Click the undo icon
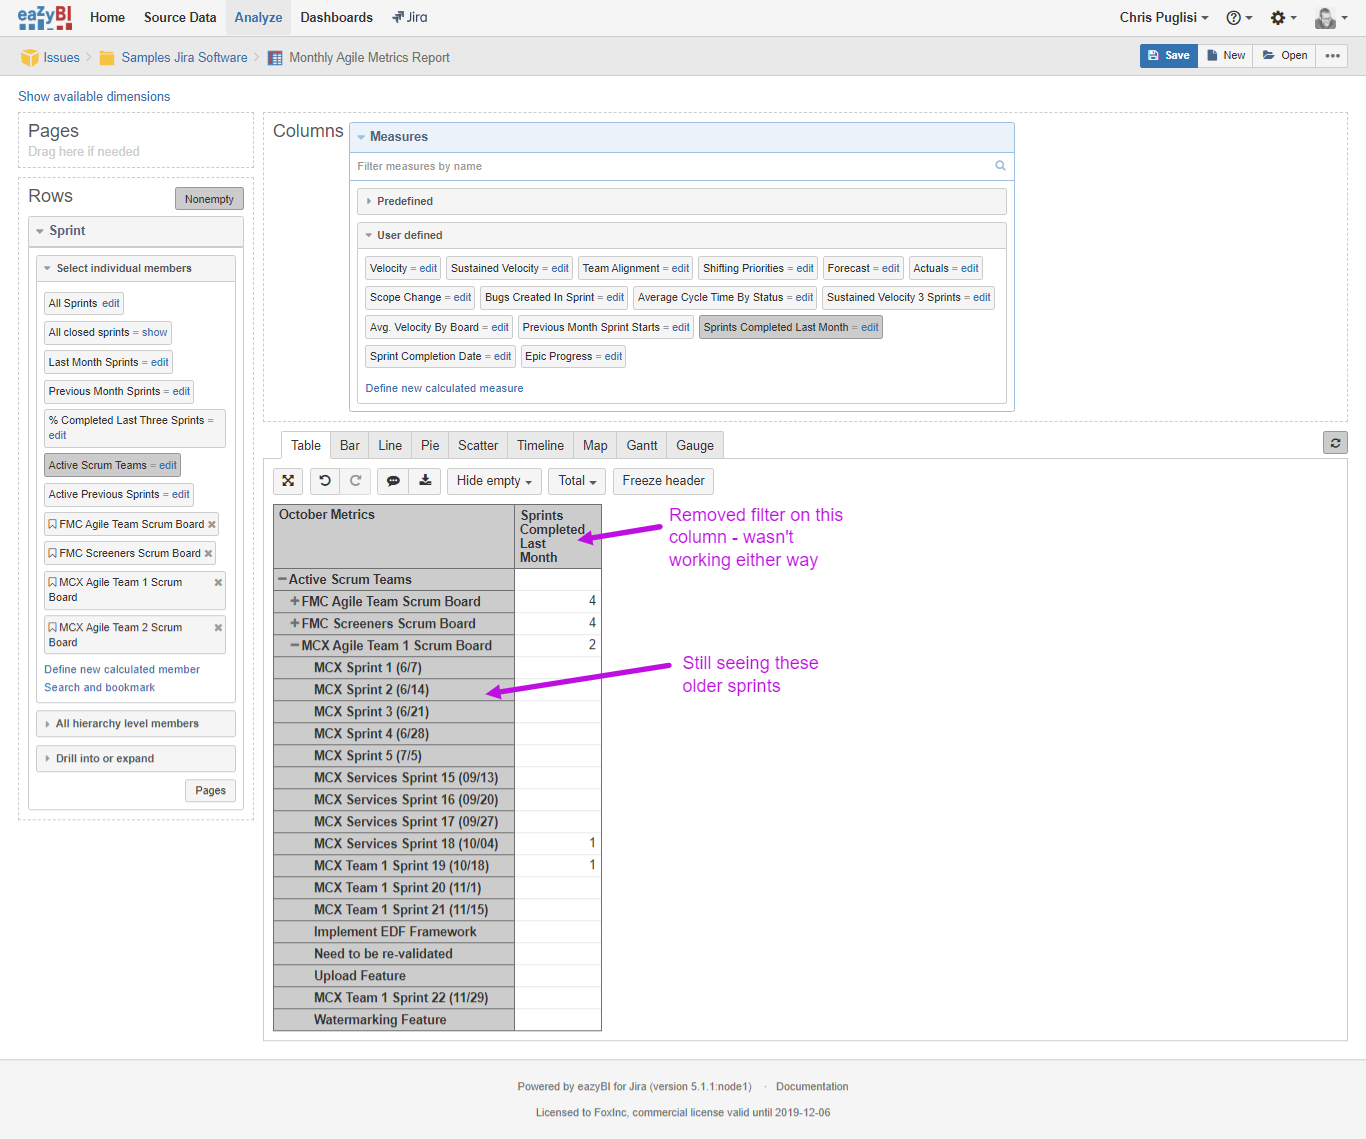The height and width of the screenshot is (1139, 1366). [325, 481]
